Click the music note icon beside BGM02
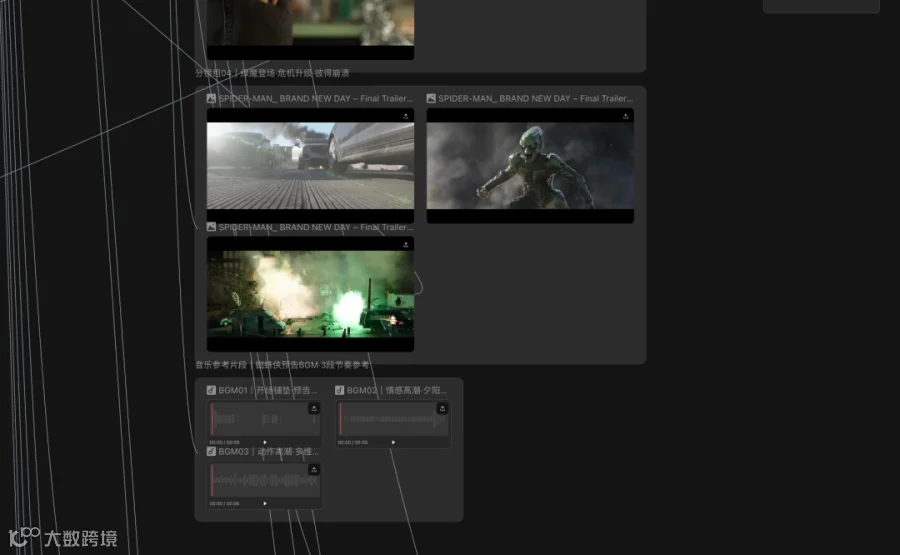The height and width of the screenshot is (555, 900). click(x=340, y=390)
